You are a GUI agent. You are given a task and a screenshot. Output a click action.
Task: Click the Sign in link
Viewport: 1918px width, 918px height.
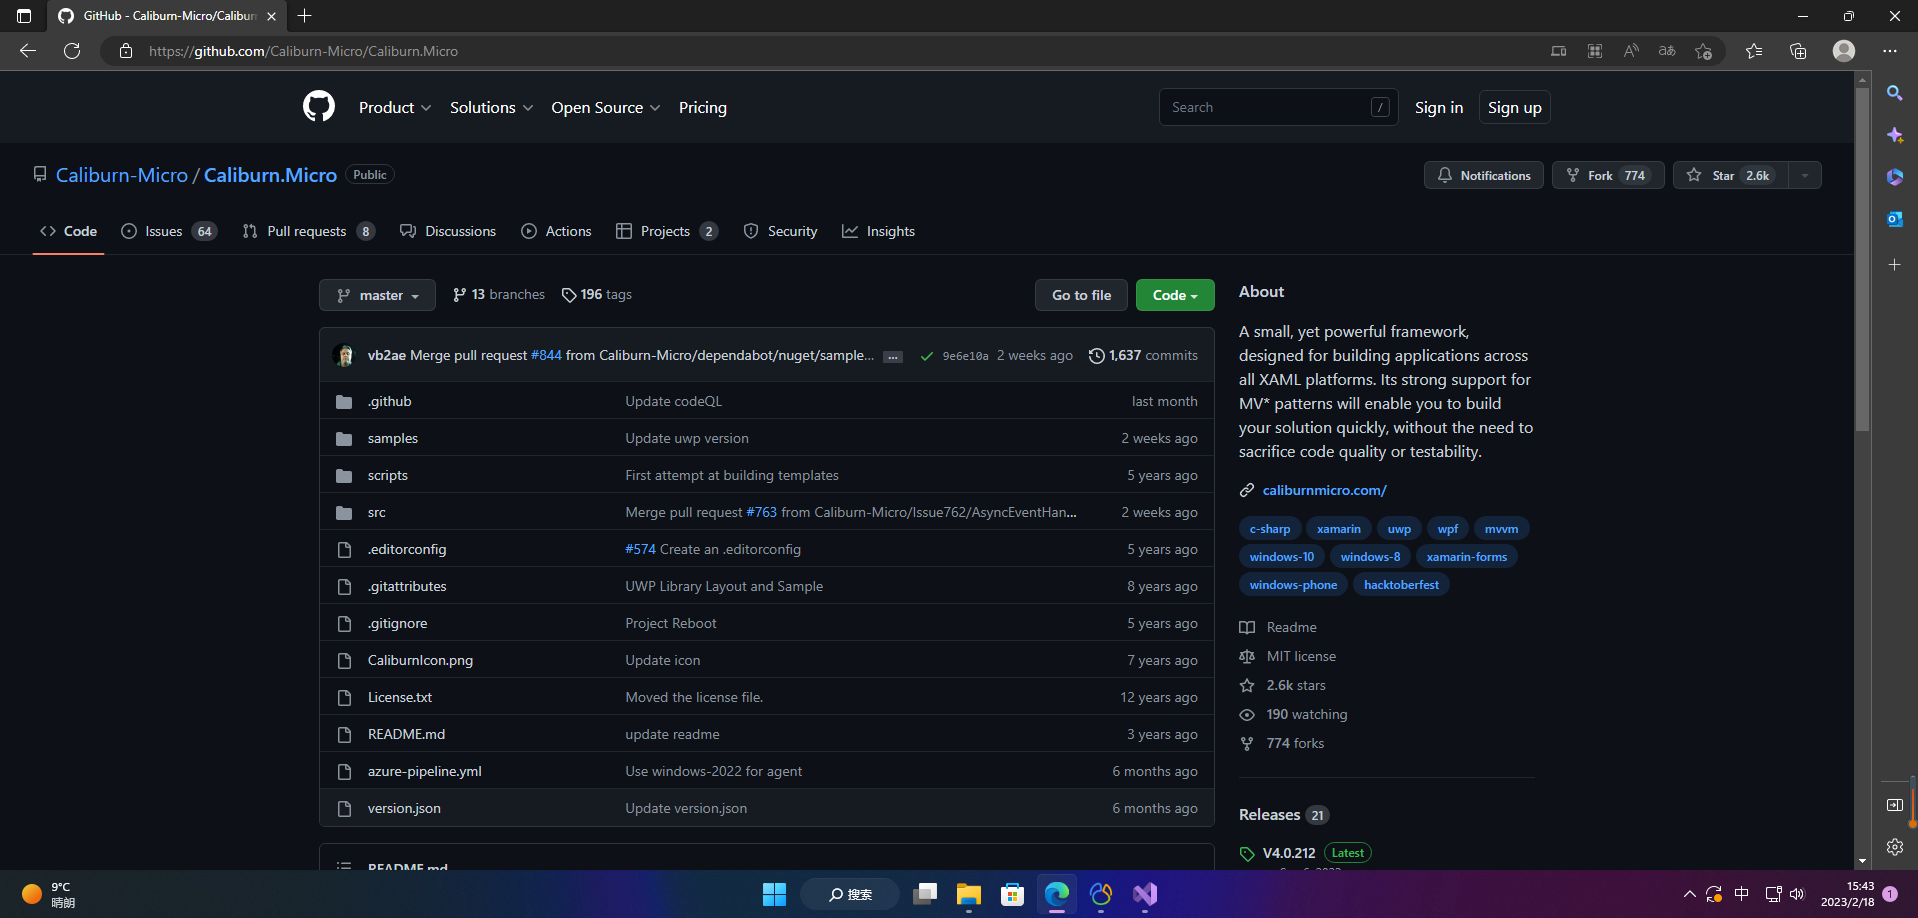[1439, 107]
